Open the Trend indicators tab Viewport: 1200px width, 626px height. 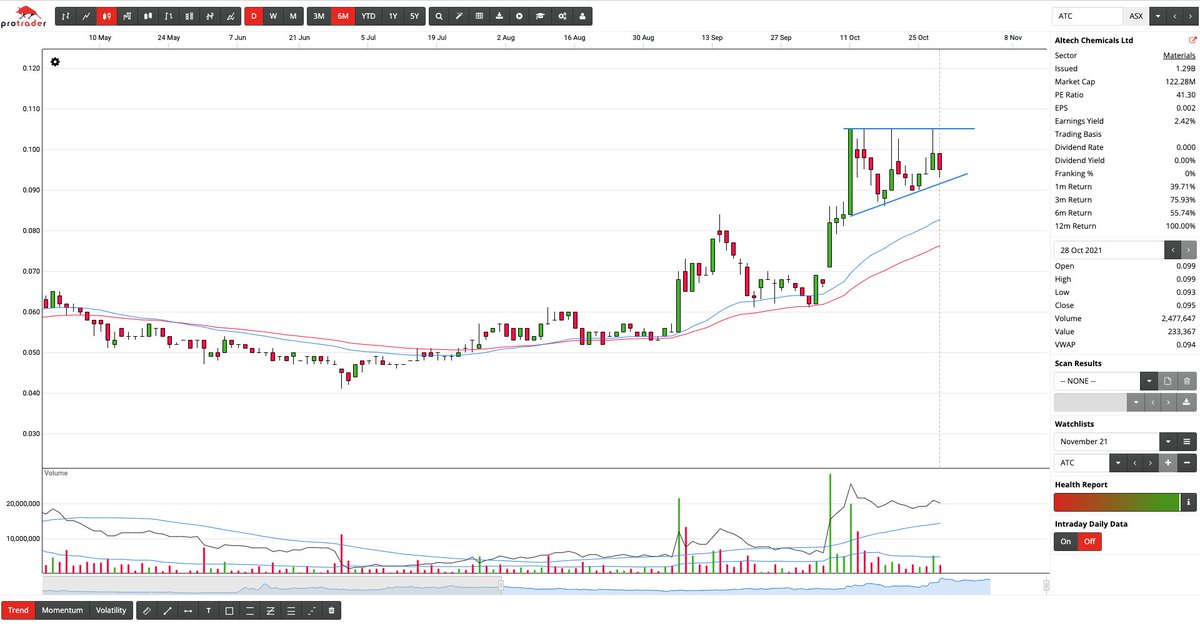[18, 610]
